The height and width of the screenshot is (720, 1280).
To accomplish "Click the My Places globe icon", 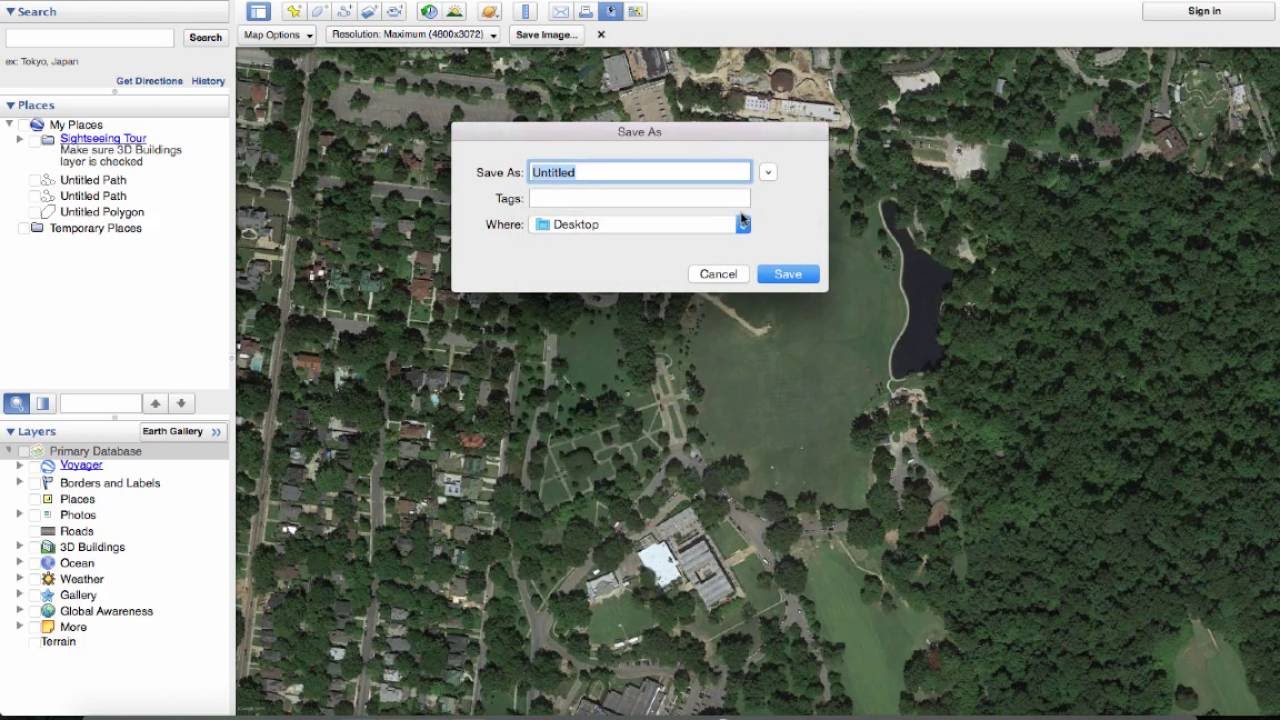I will click(37, 125).
